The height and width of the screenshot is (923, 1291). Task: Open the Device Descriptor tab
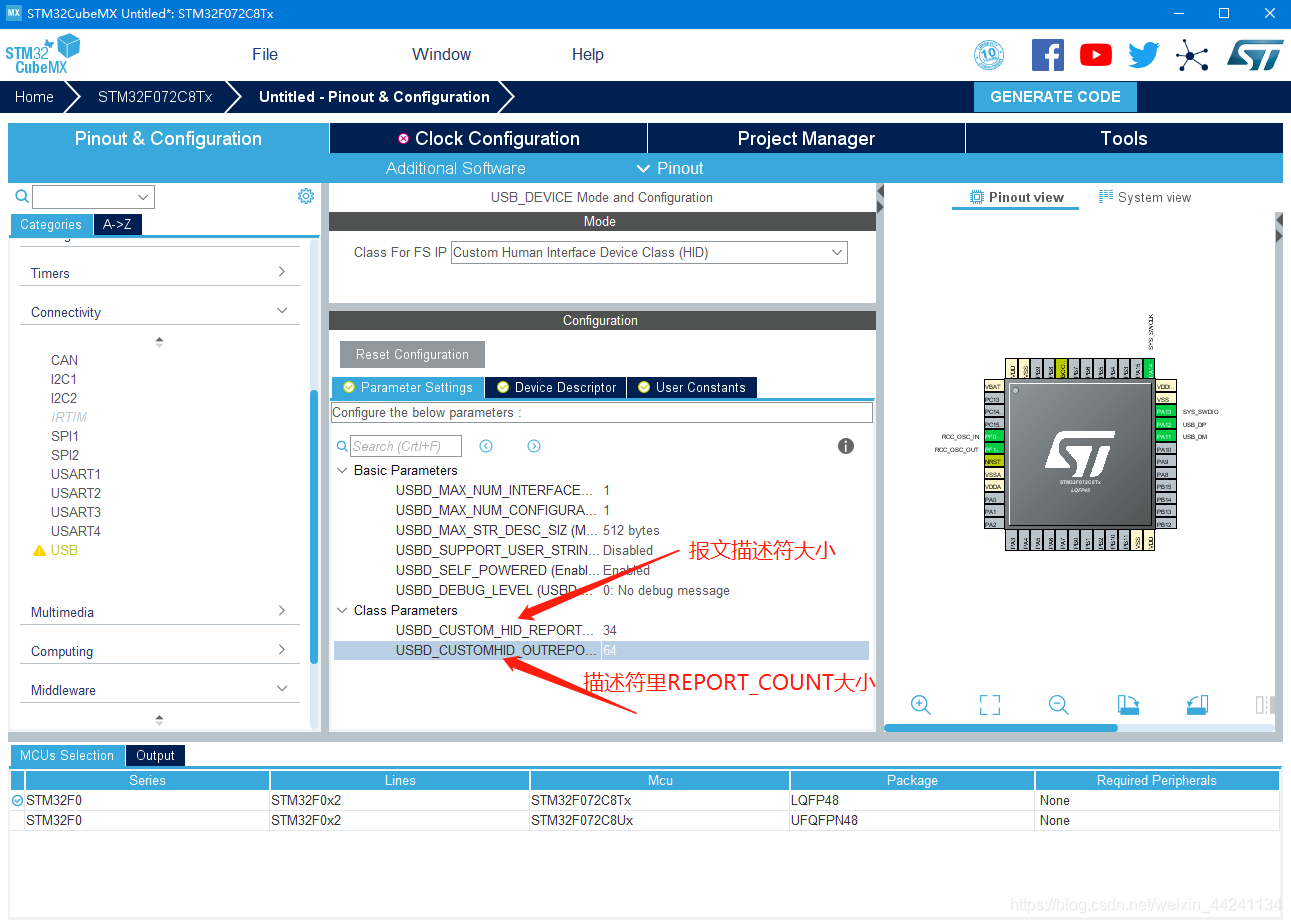click(x=556, y=387)
